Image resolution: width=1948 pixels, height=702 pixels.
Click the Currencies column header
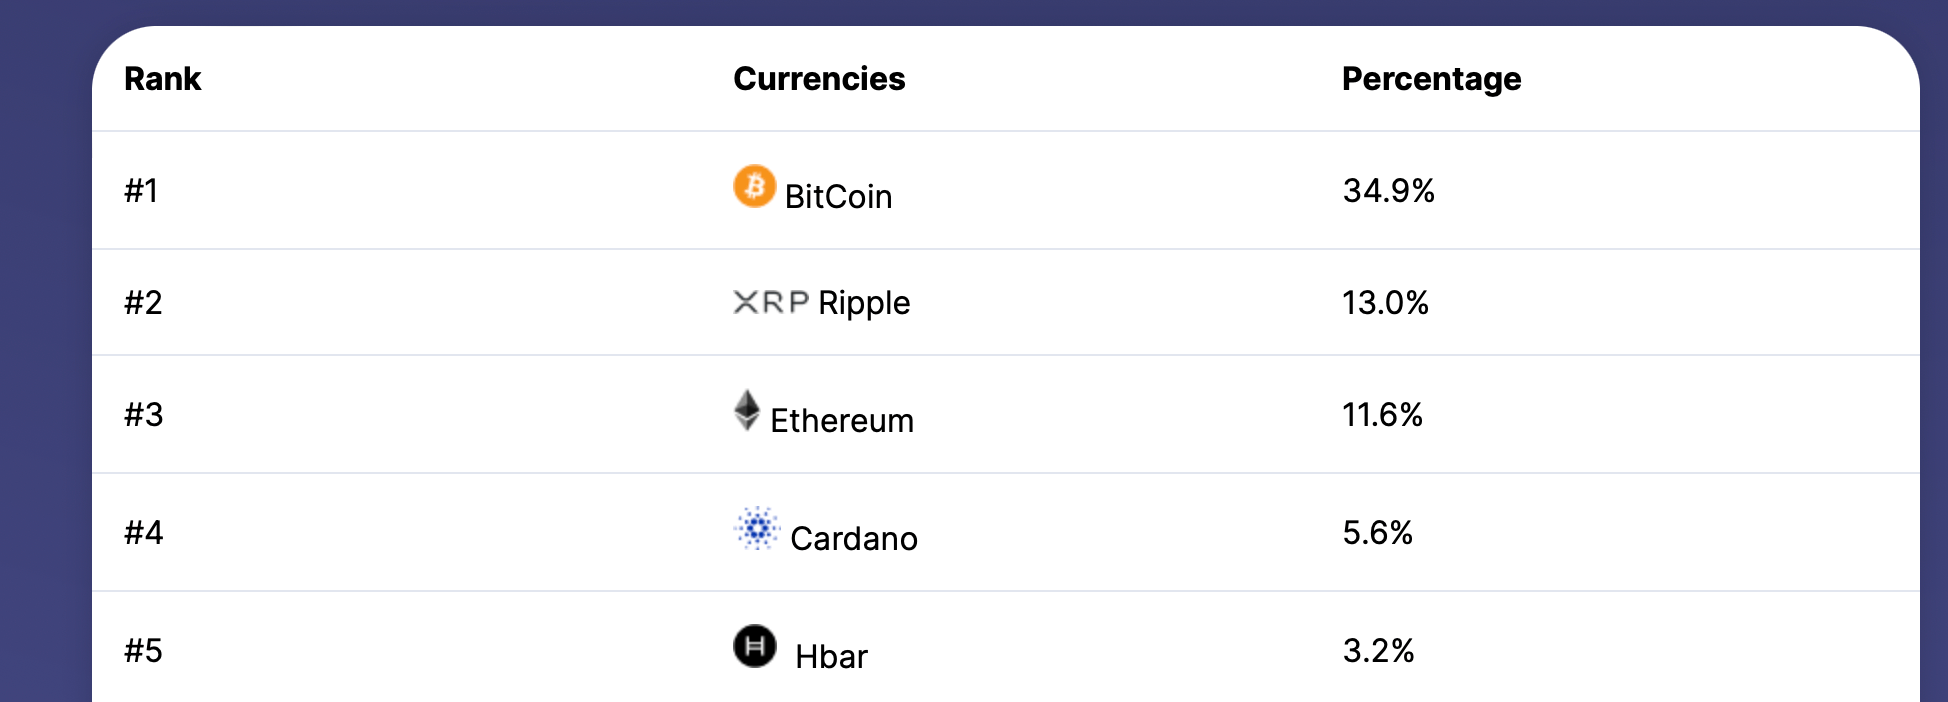pyautogui.click(x=819, y=79)
